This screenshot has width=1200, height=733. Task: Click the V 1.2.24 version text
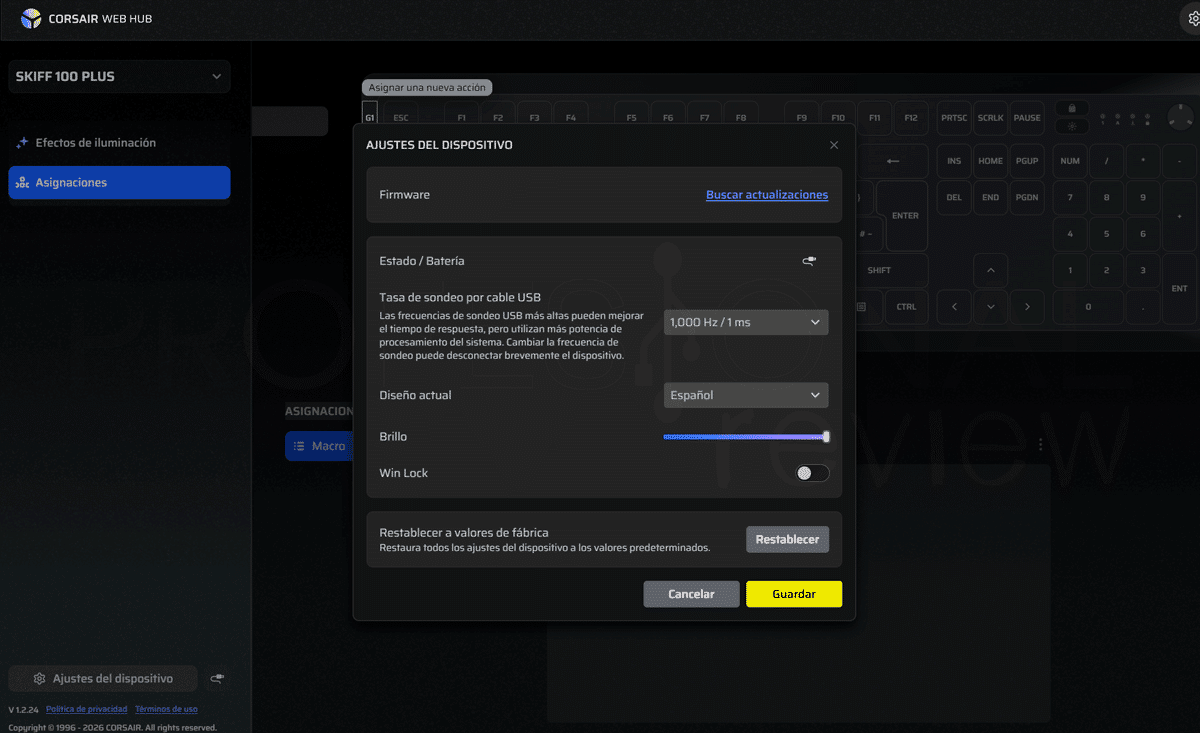(x=23, y=709)
